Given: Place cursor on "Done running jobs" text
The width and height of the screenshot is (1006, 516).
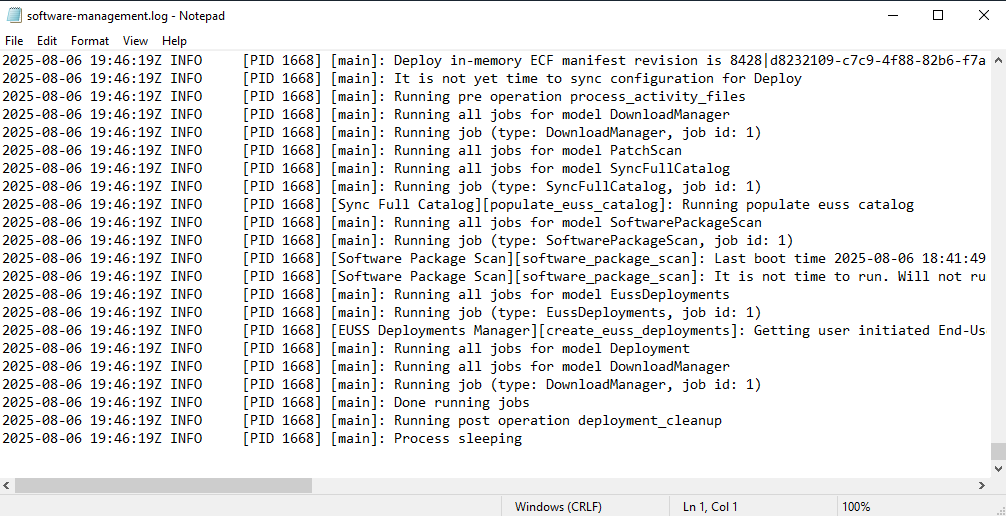Looking at the screenshot, I should (461, 403).
